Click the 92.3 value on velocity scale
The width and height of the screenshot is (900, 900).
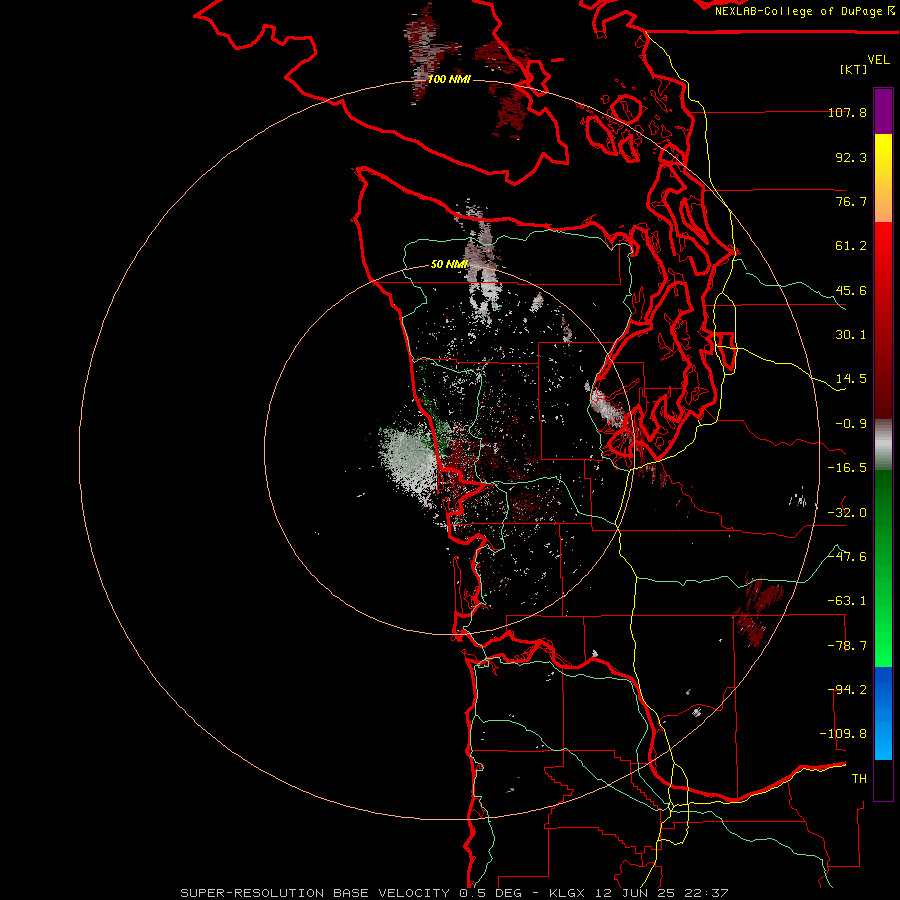(851, 157)
